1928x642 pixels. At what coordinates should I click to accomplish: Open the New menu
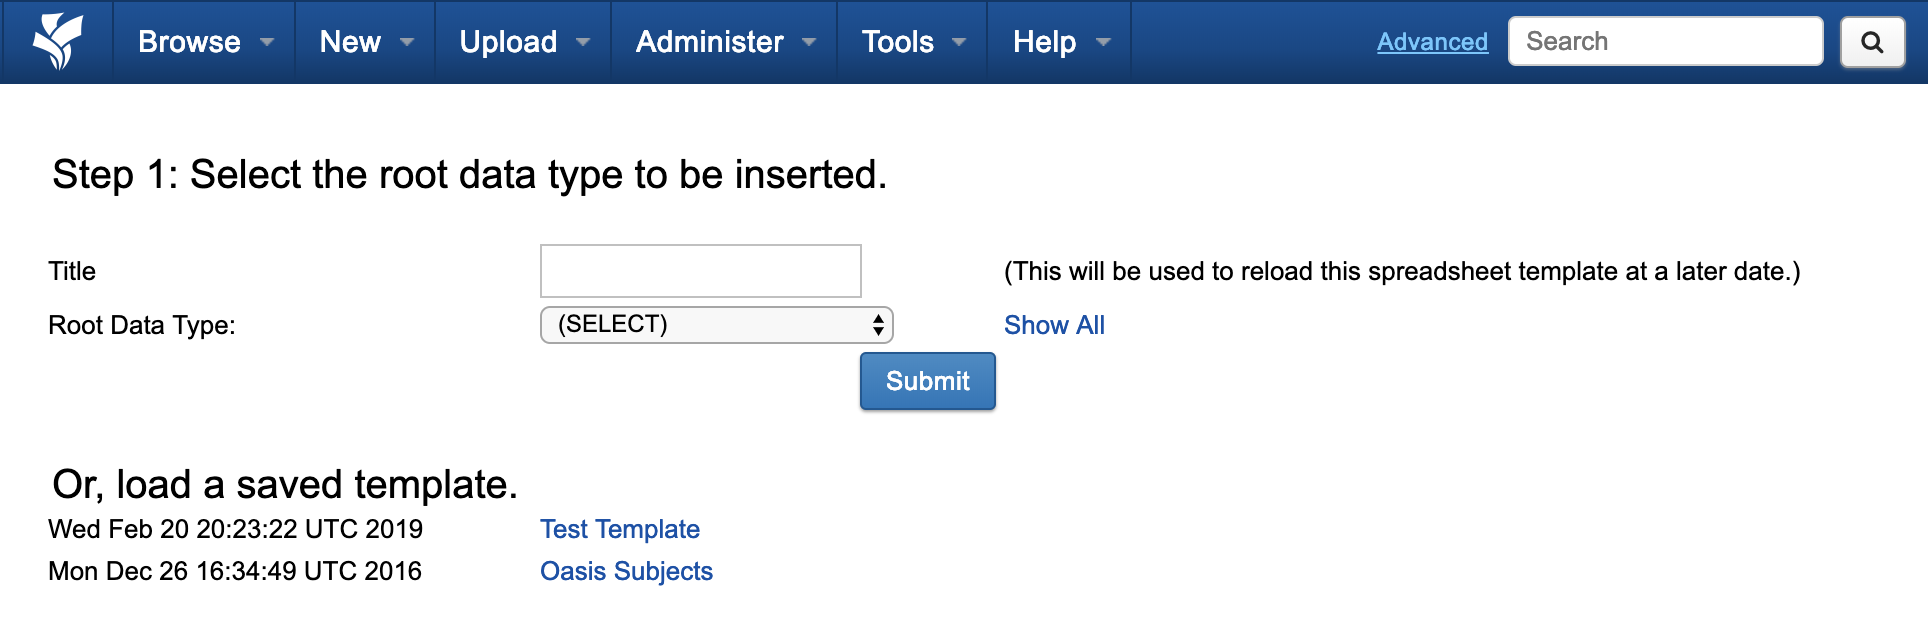click(350, 42)
